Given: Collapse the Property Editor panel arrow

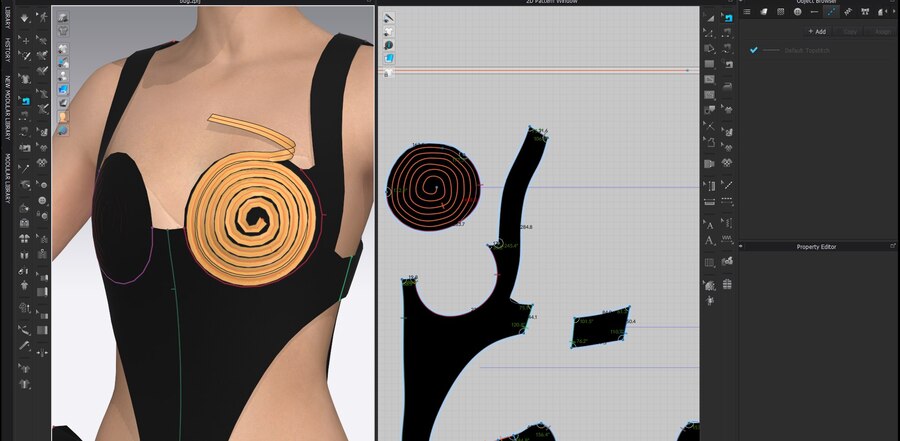Looking at the screenshot, I should click(x=741, y=246).
